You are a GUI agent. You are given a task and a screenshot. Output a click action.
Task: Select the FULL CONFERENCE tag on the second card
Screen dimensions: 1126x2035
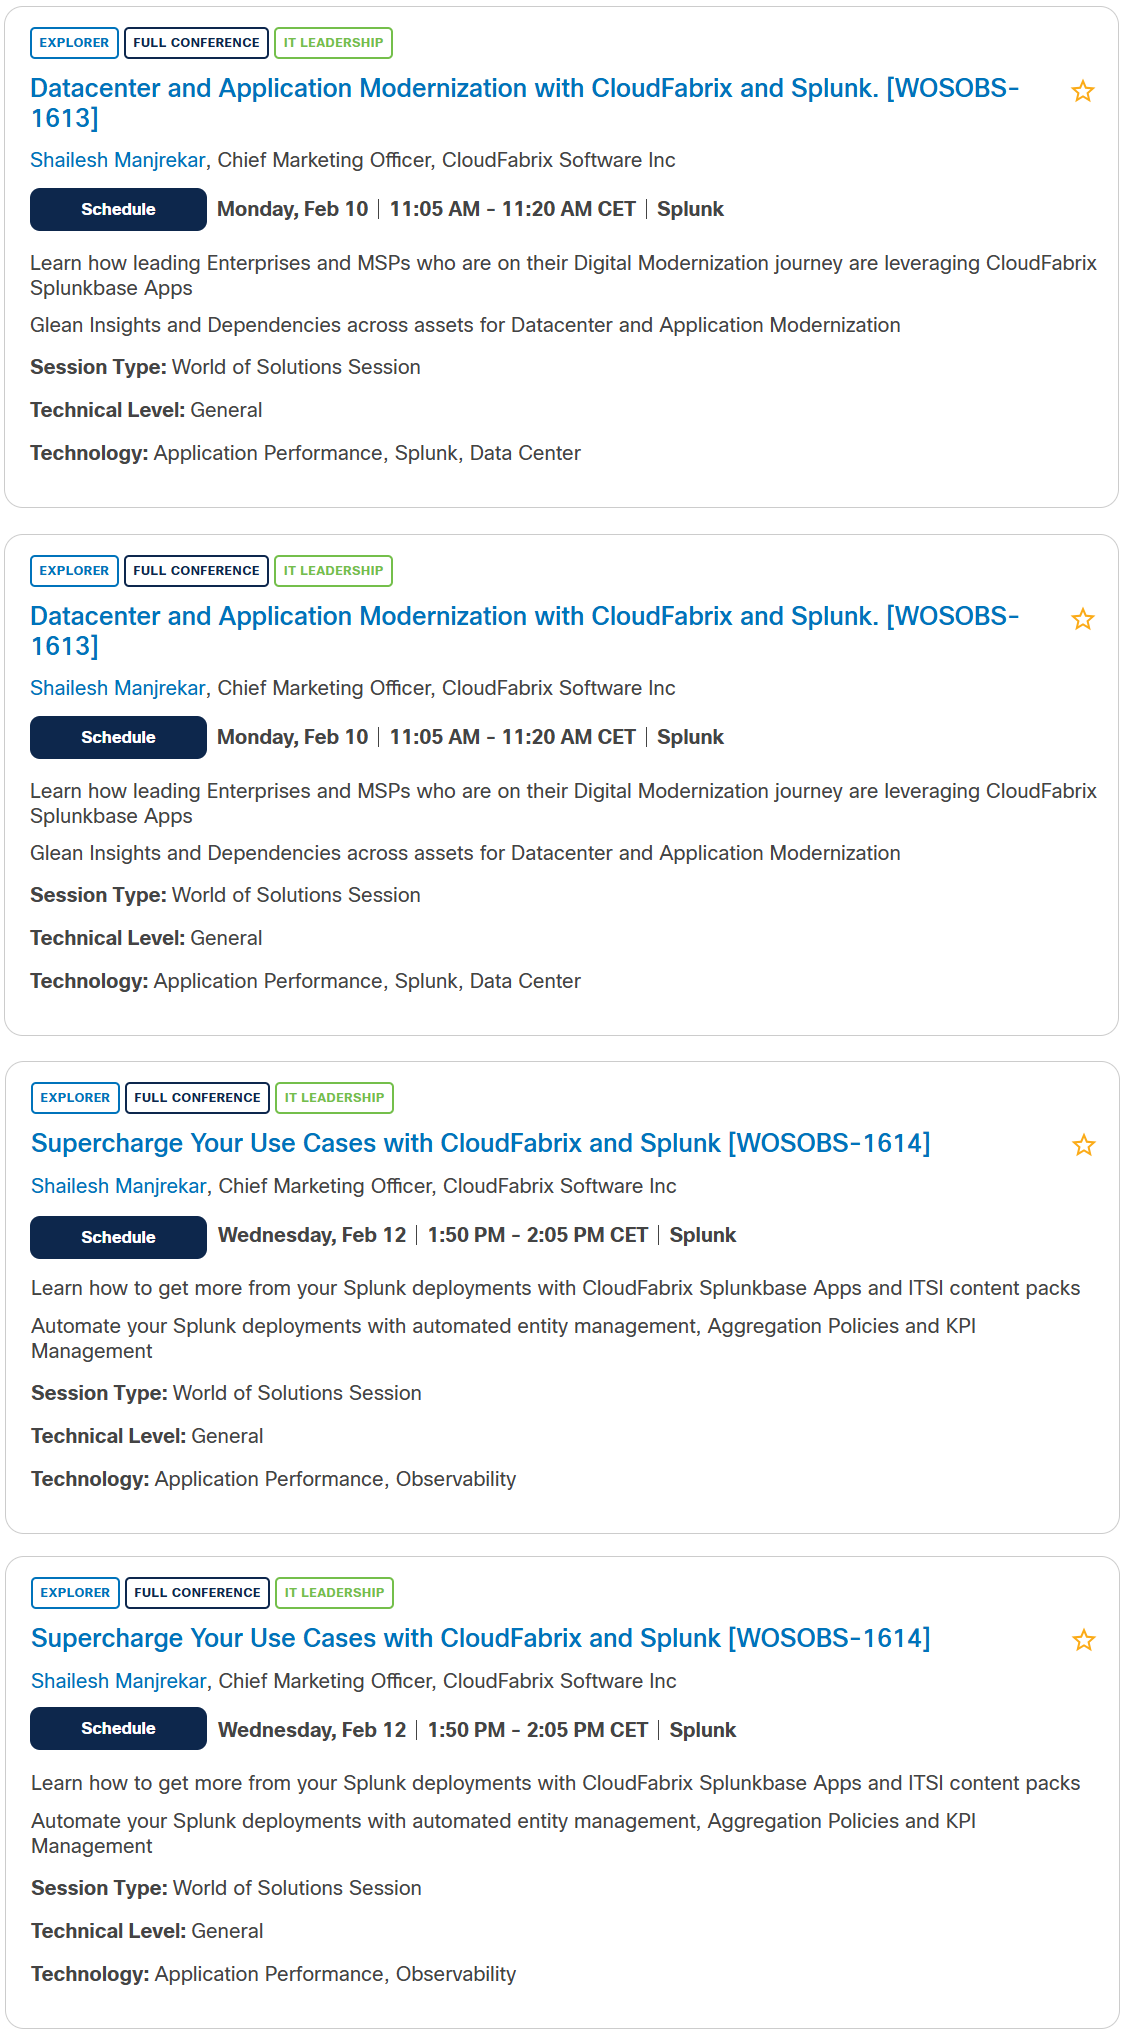click(x=196, y=571)
